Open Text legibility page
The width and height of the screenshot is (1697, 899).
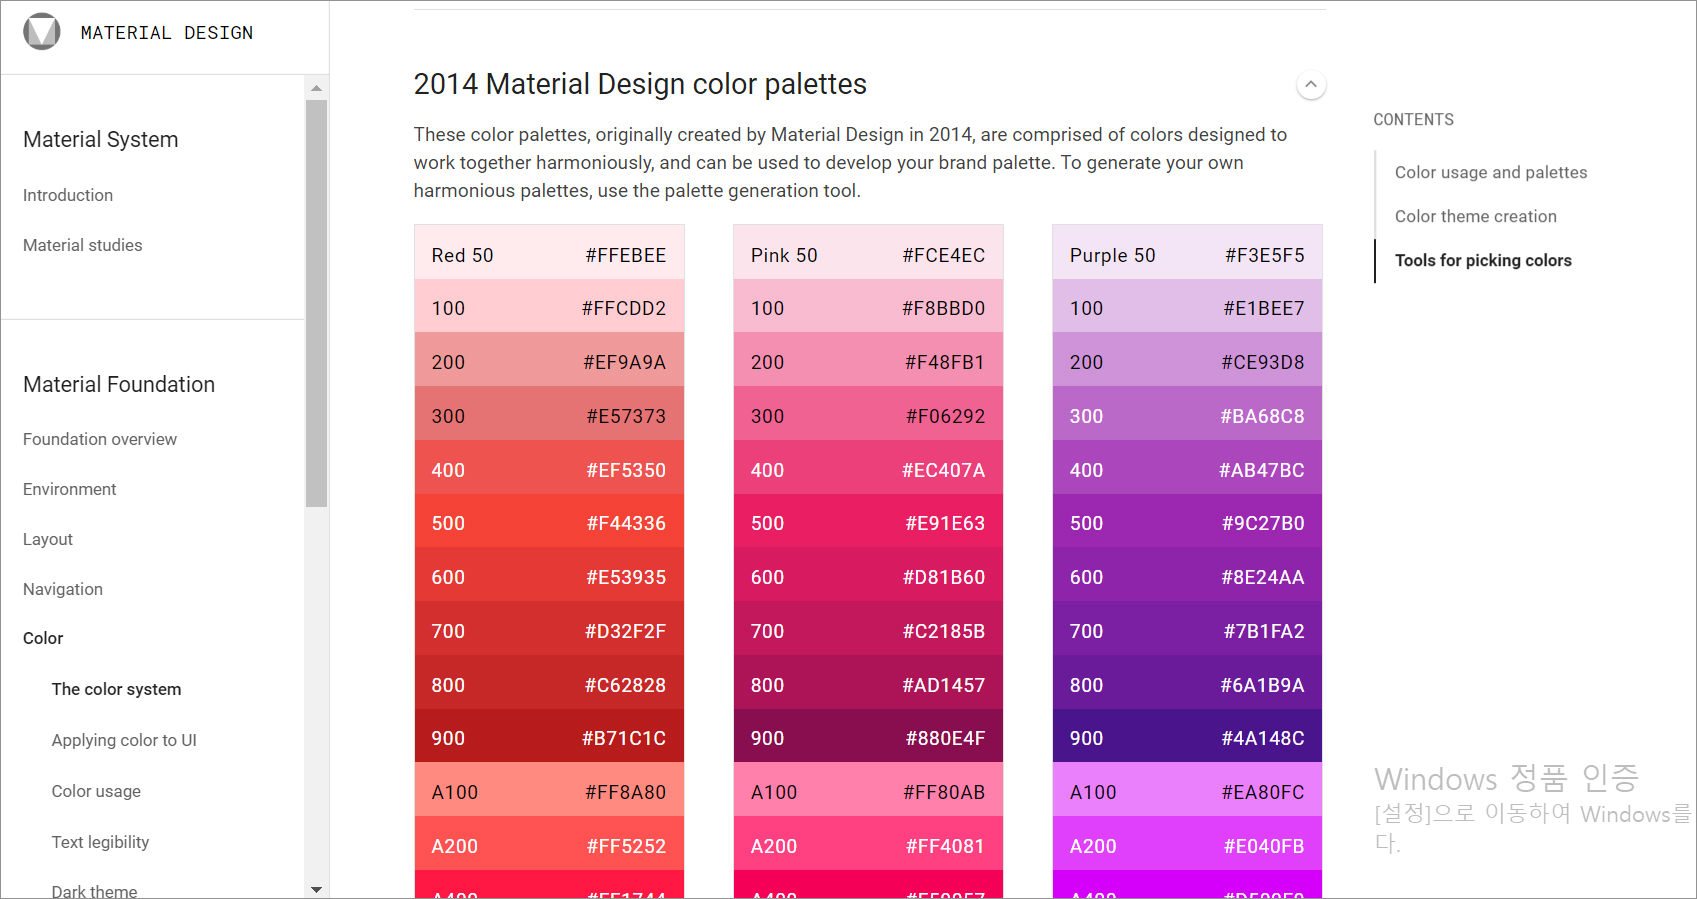[100, 842]
